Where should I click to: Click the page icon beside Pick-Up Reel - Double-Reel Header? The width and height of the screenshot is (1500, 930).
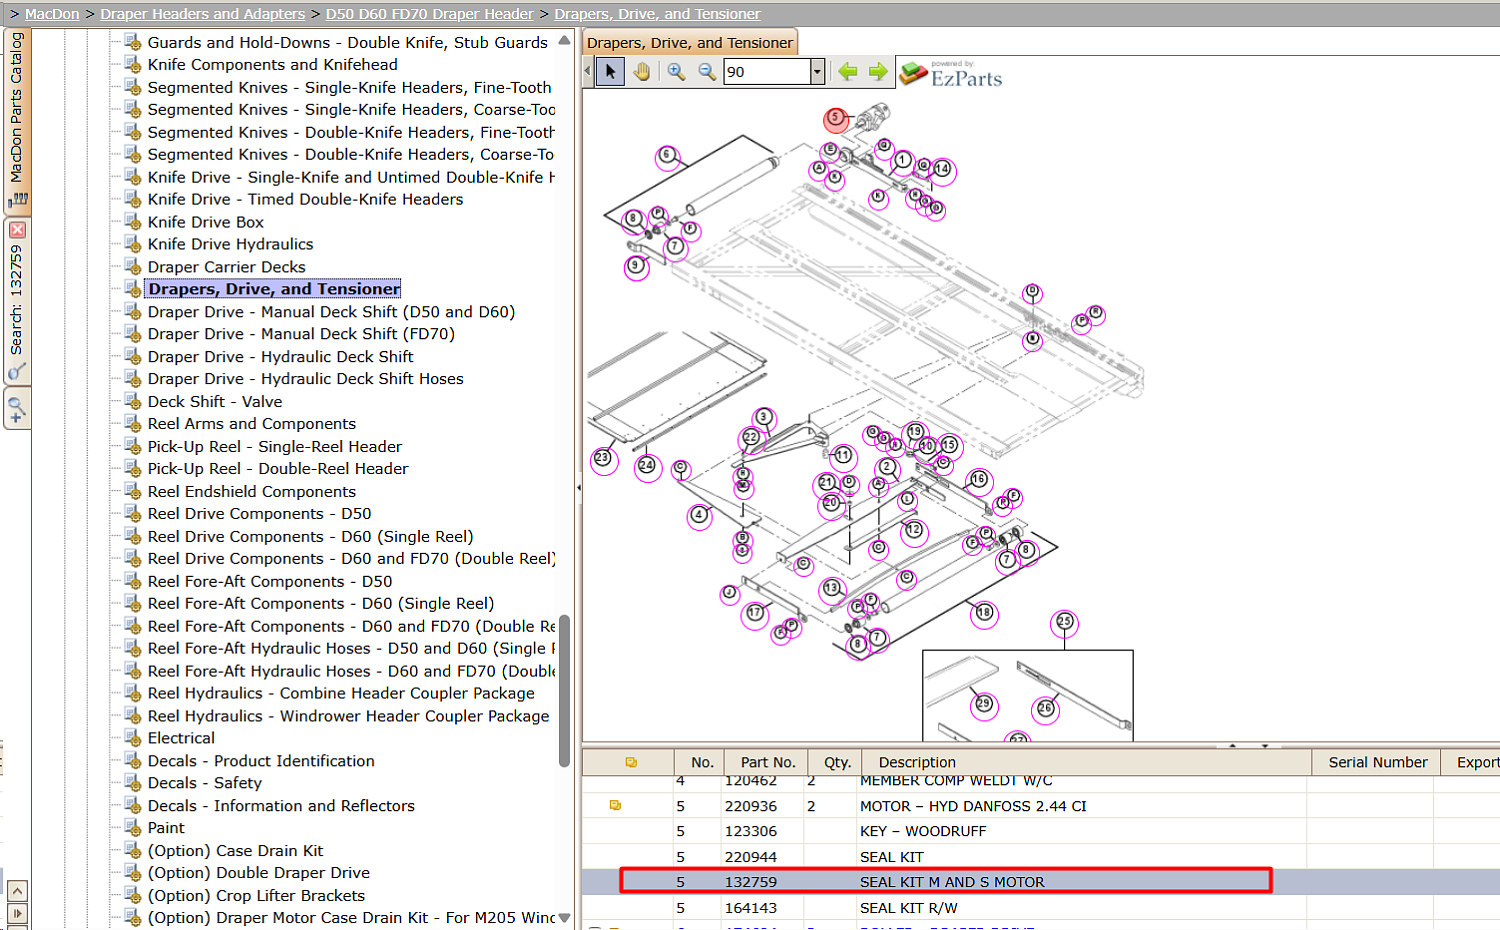pyautogui.click(x=132, y=469)
